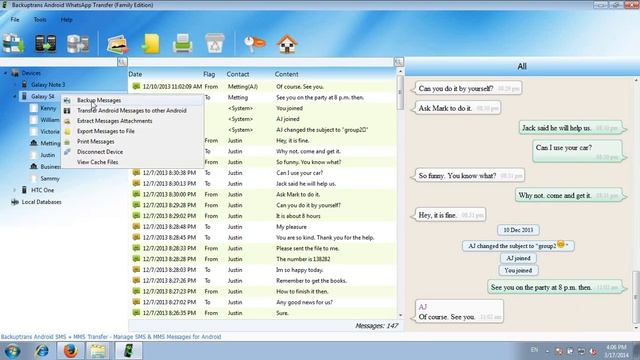Select the Justin contact in tree

click(47, 155)
